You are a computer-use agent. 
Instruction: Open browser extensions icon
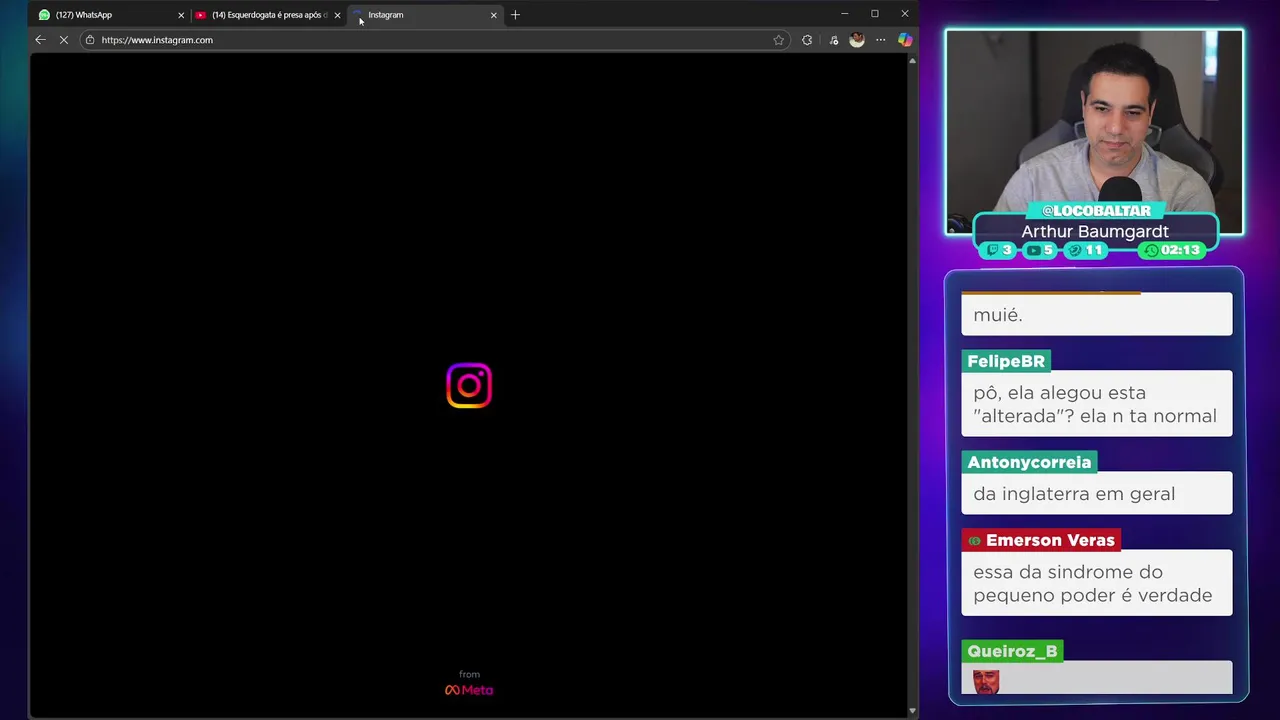807,40
